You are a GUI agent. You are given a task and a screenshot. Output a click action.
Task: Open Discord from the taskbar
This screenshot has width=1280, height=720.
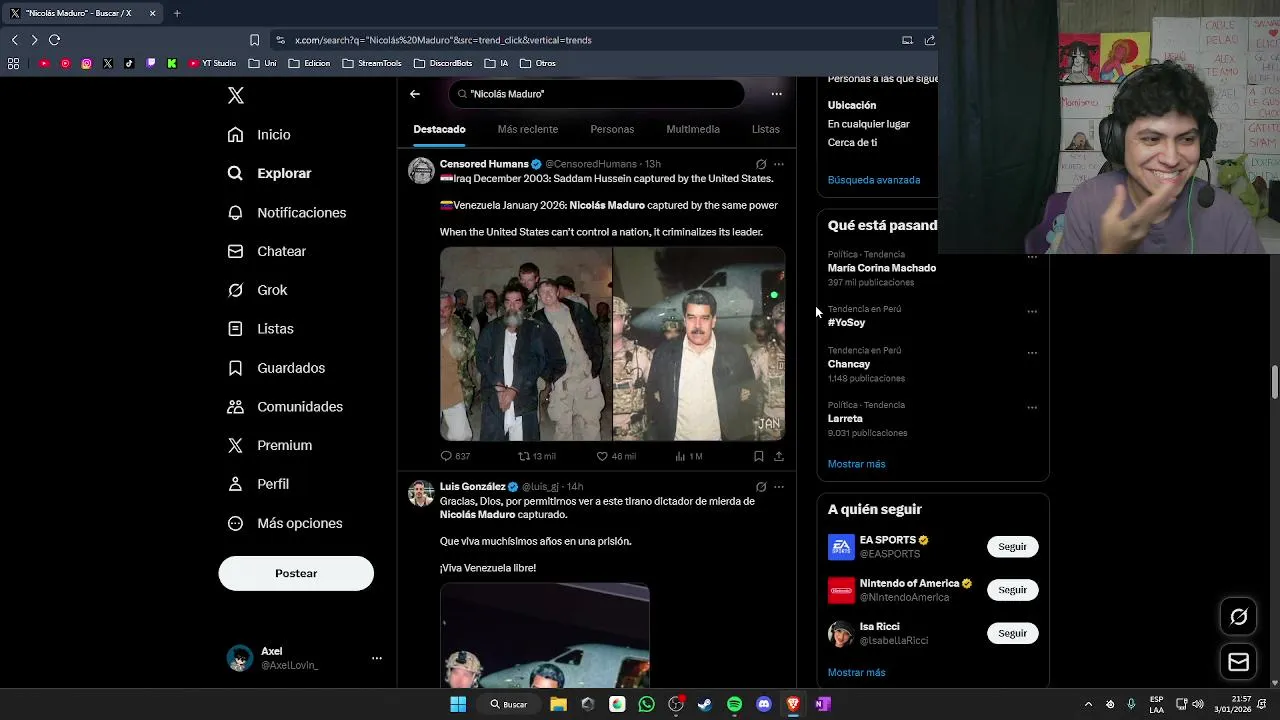(x=764, y=704)
